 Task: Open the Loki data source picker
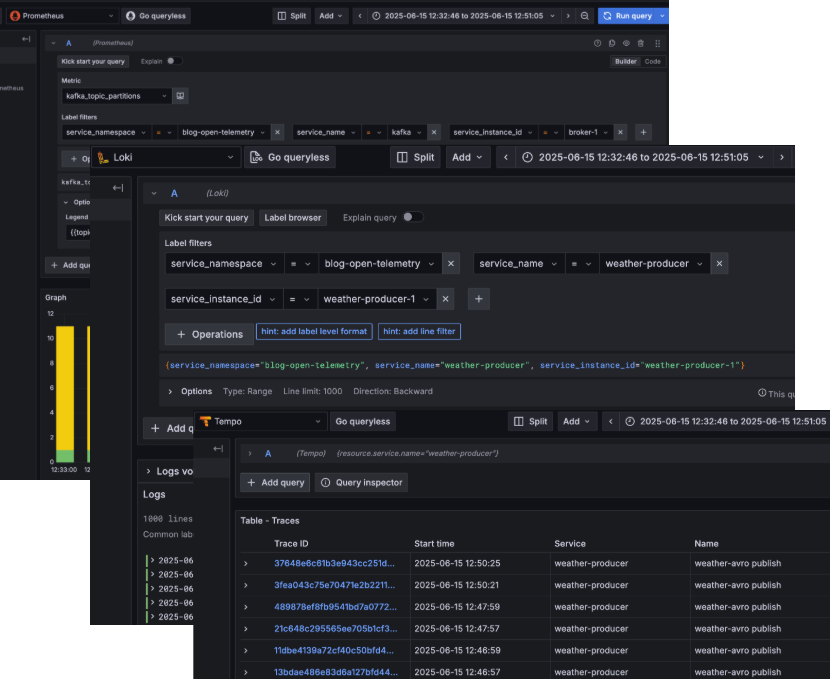[166, 157]
